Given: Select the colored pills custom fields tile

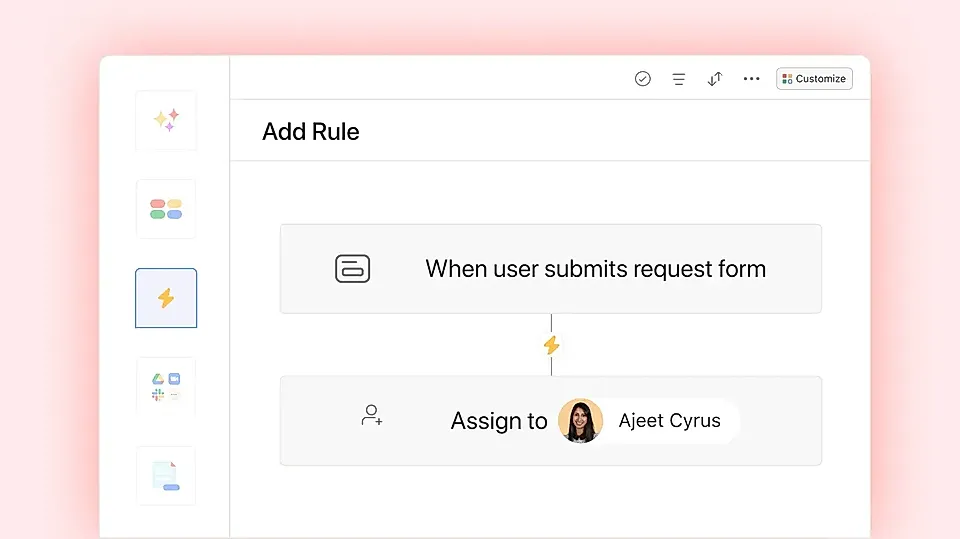Looking at the screenshot, I should pos(166,209).
